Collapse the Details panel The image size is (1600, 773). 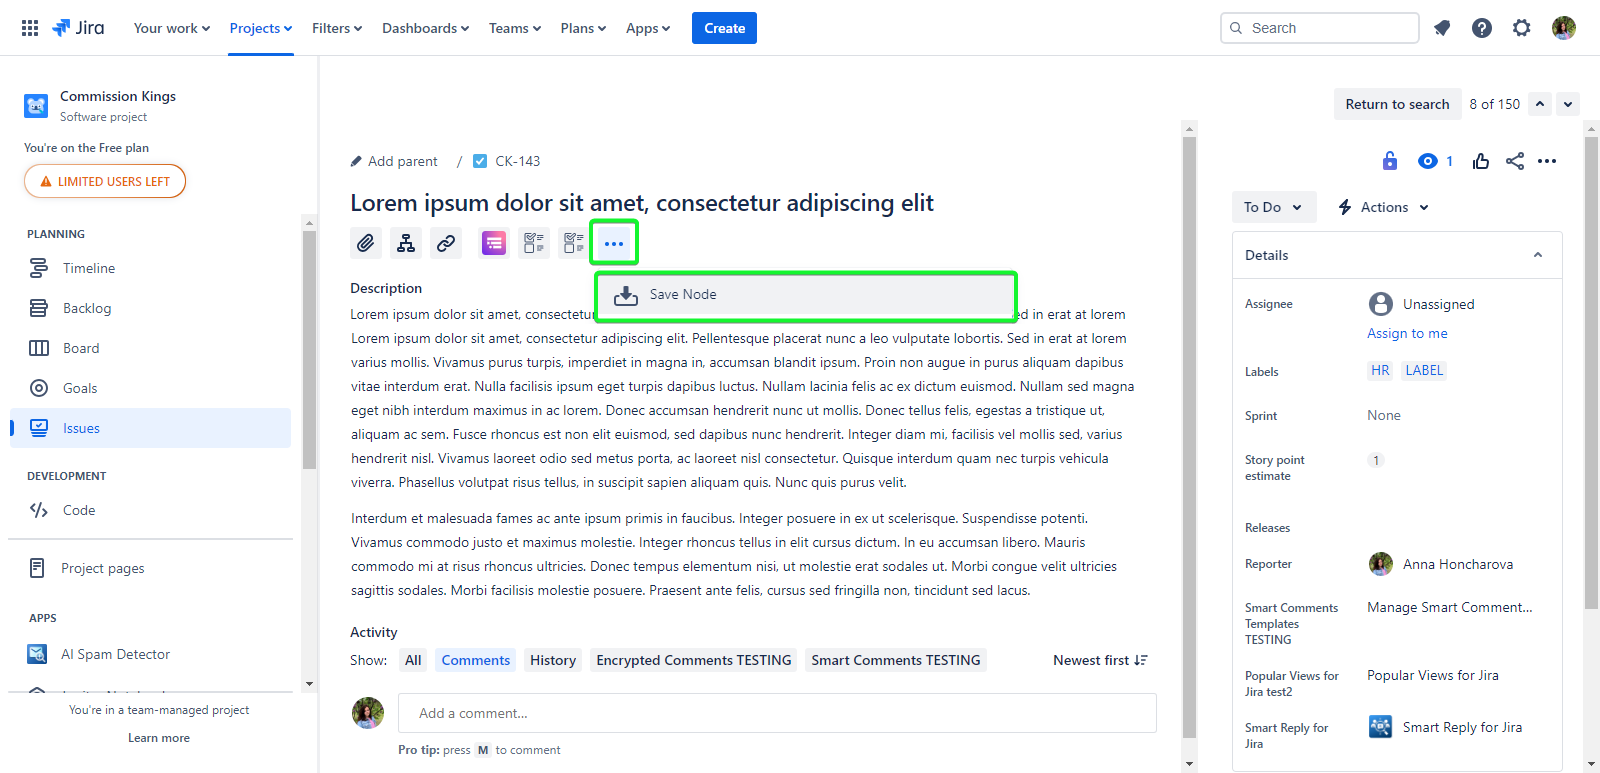[x=1538, y=255]
